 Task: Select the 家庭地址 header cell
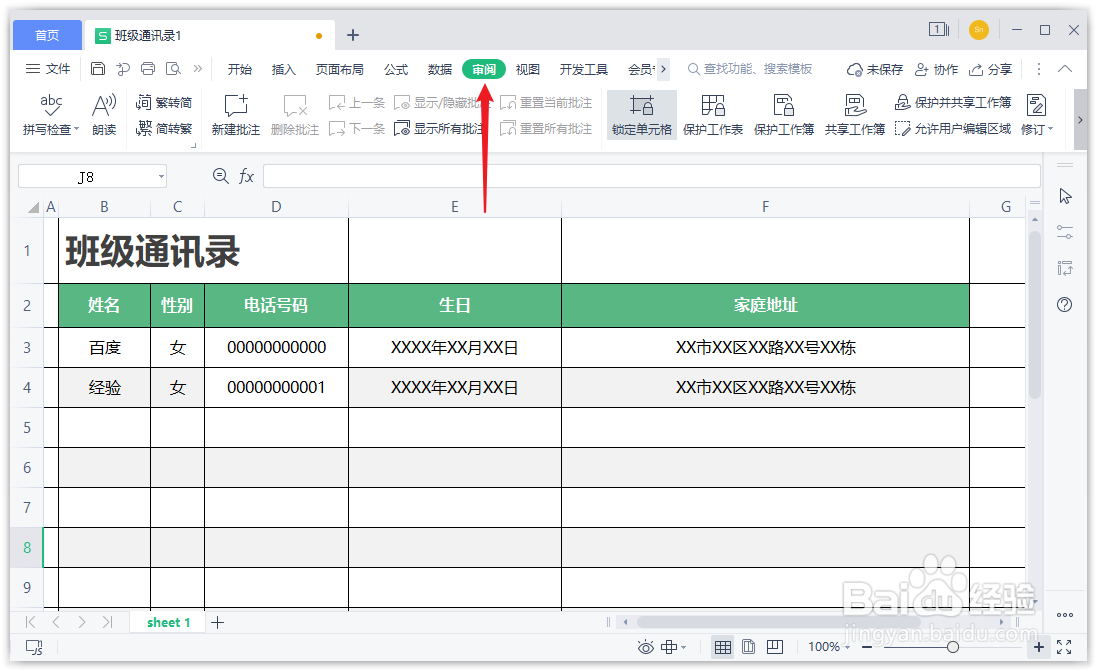pyautogui.click(x=765, y=305)
